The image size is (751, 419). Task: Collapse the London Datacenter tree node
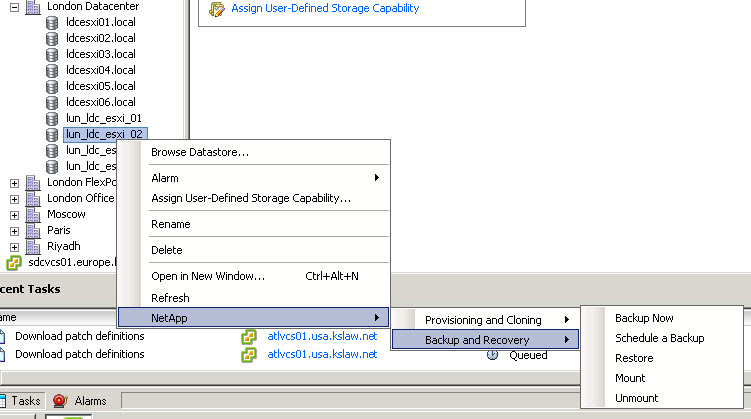[x=14, y=6]
